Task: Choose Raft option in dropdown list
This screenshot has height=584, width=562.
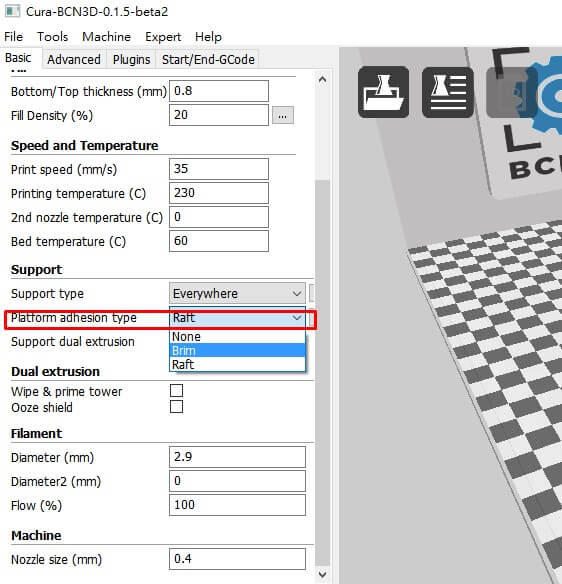Action: 237,364
